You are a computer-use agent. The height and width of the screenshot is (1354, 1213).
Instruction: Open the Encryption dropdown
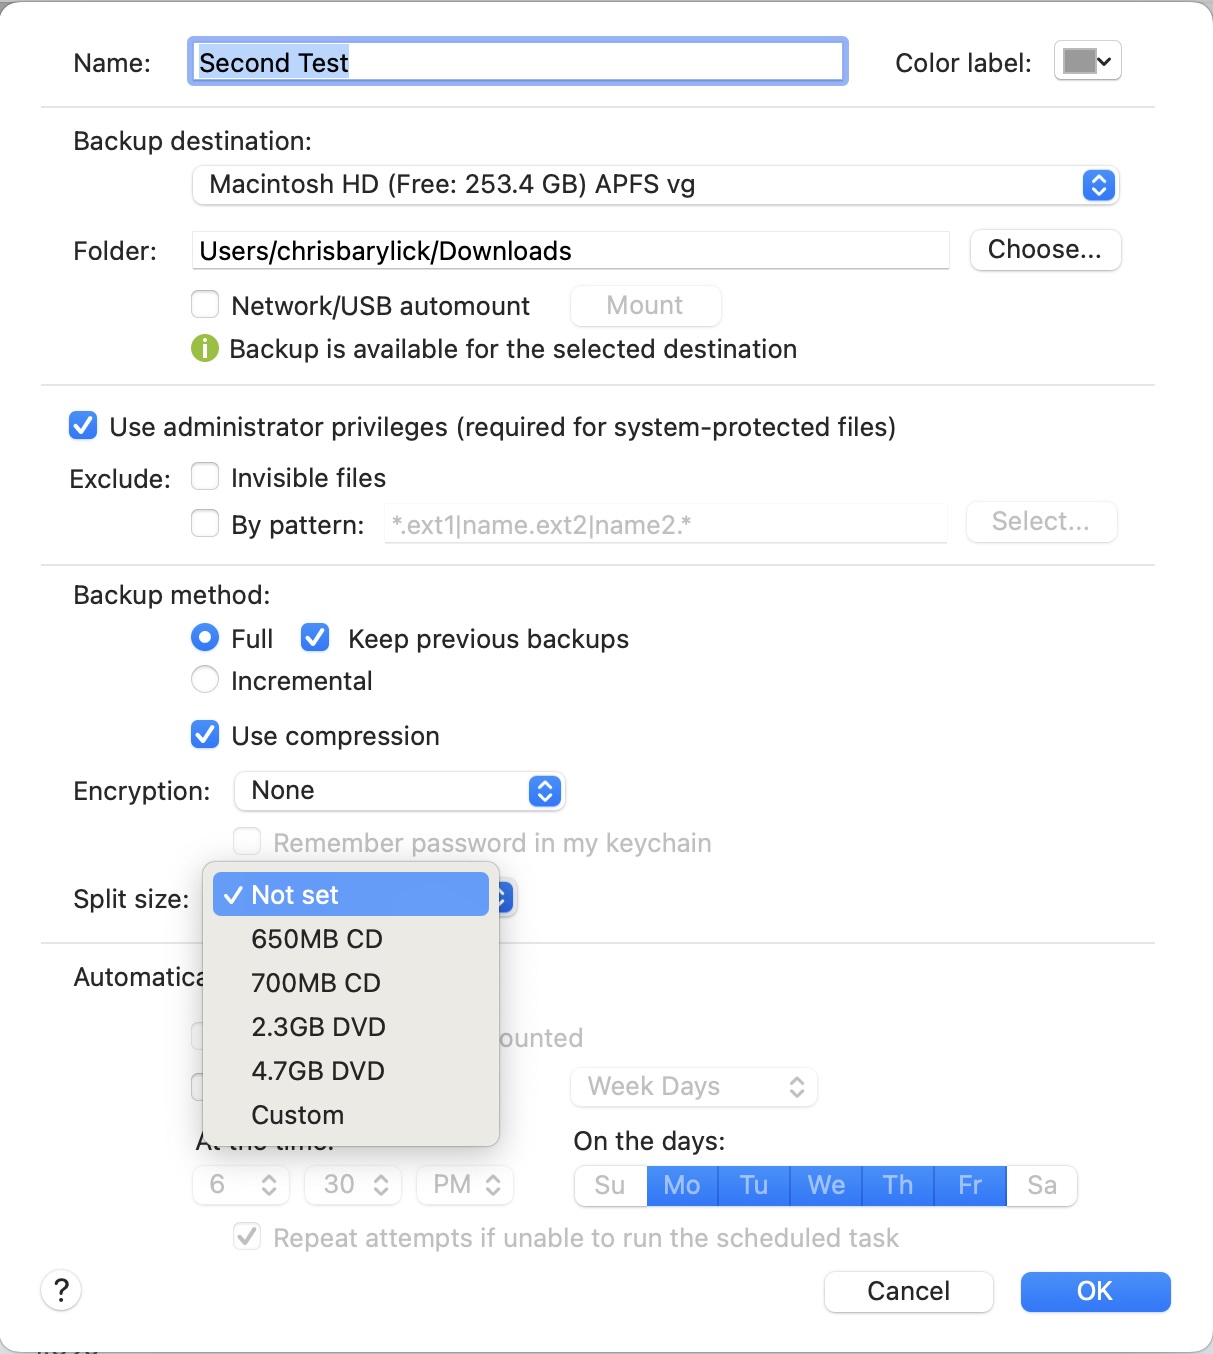tap(399, 790)
